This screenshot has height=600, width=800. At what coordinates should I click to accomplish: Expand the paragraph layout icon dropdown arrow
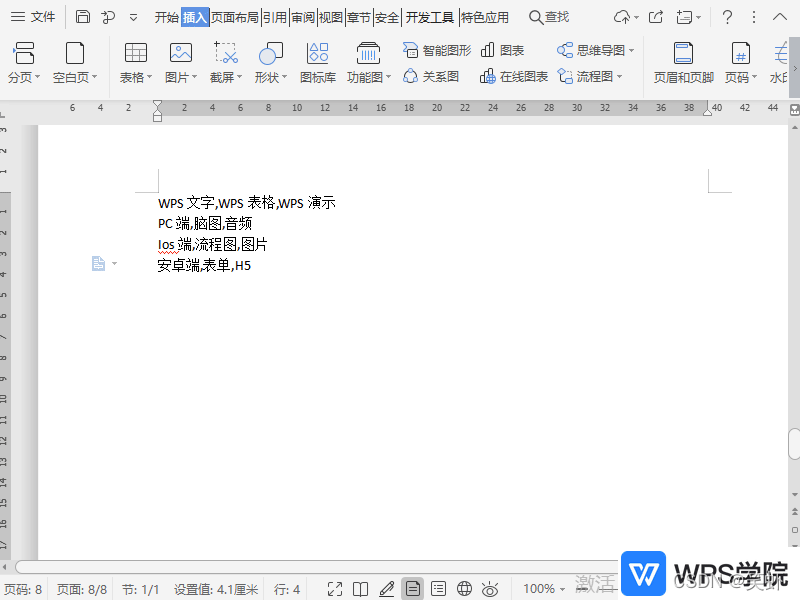(114, 264)
